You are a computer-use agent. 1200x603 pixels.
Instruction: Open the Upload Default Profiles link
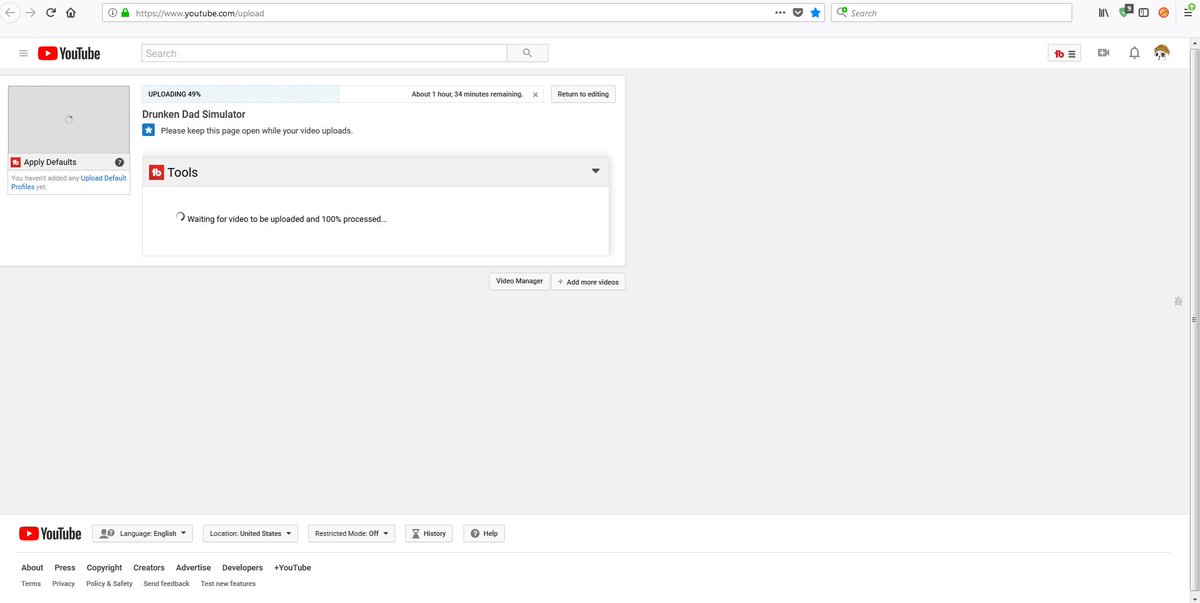pyautogui.click(x=69, y=182)
